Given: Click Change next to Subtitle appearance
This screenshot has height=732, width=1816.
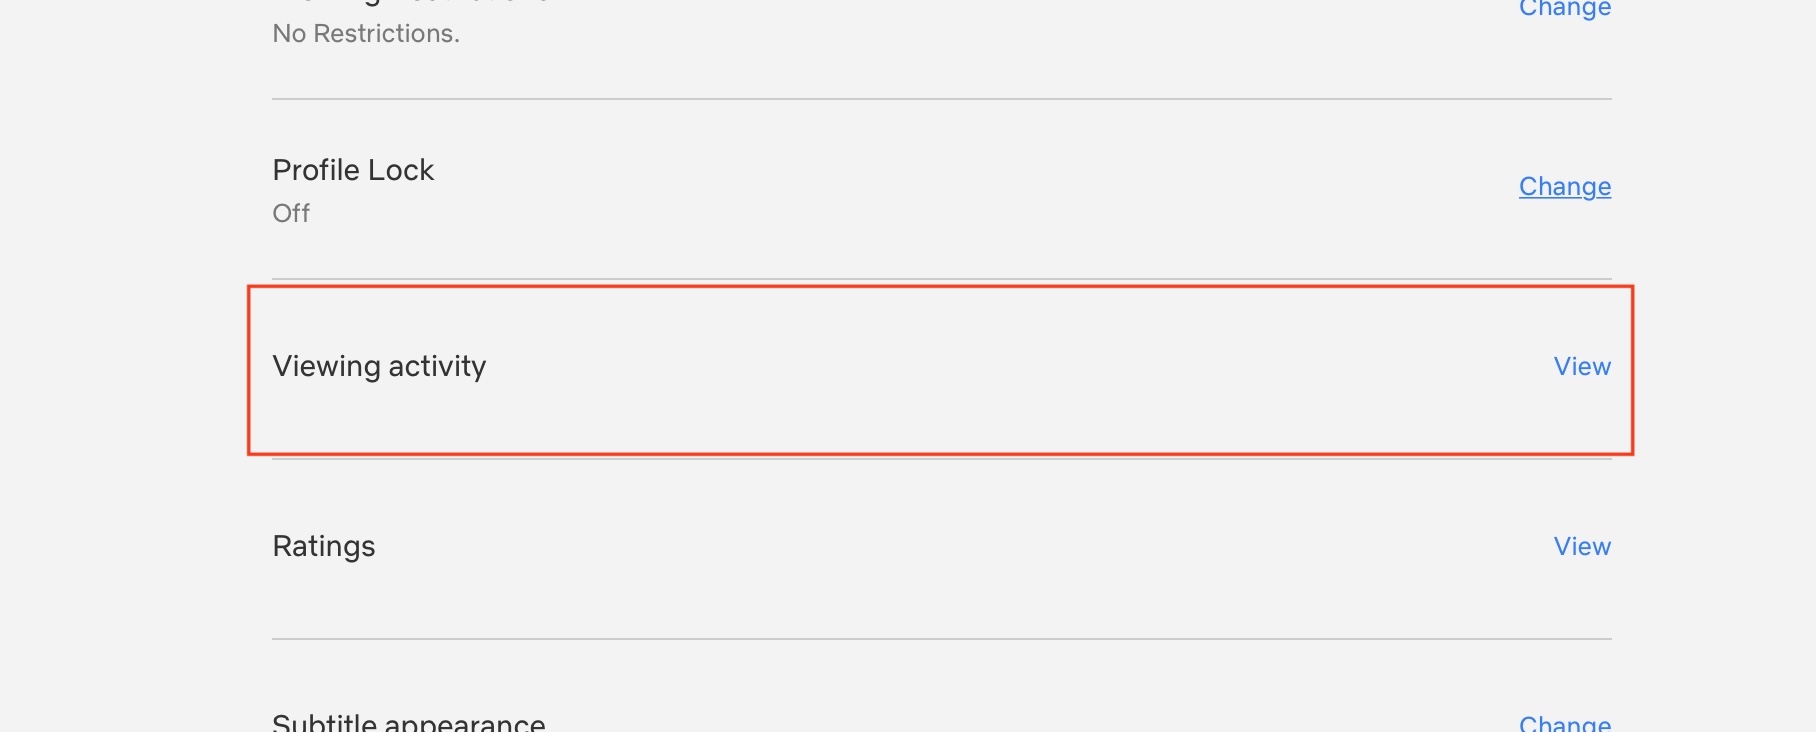Looking at the screenshot, I should 1564,723.
